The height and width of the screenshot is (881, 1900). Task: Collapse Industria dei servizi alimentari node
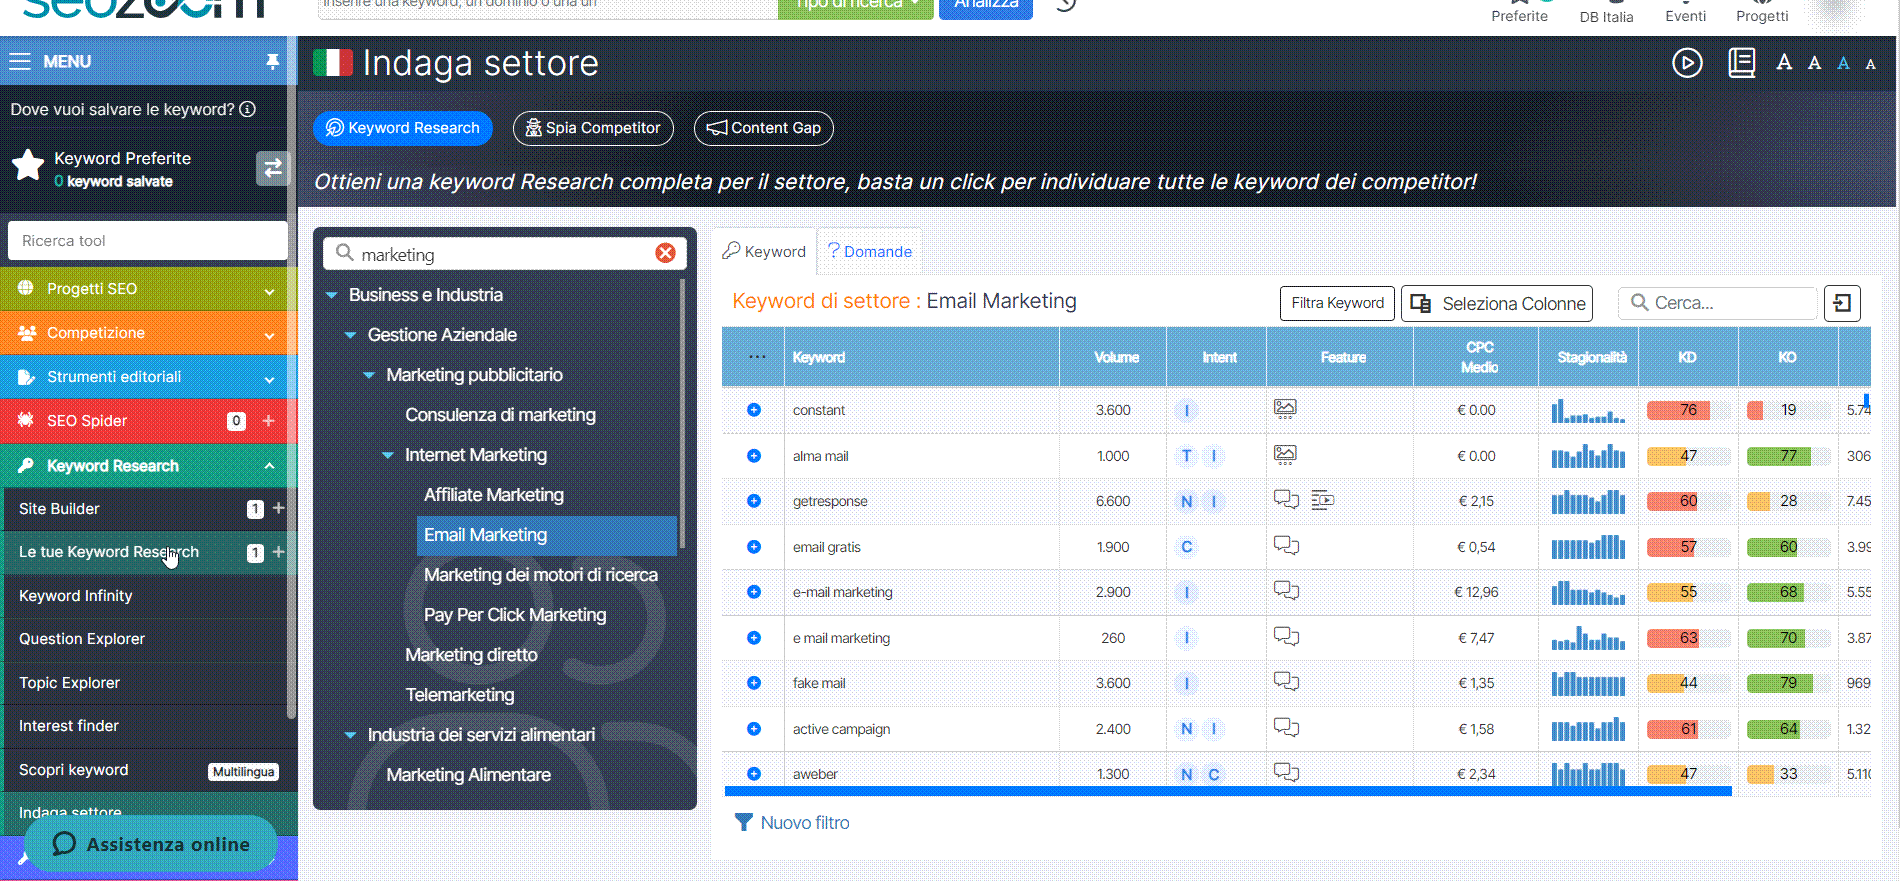(350, 735)
